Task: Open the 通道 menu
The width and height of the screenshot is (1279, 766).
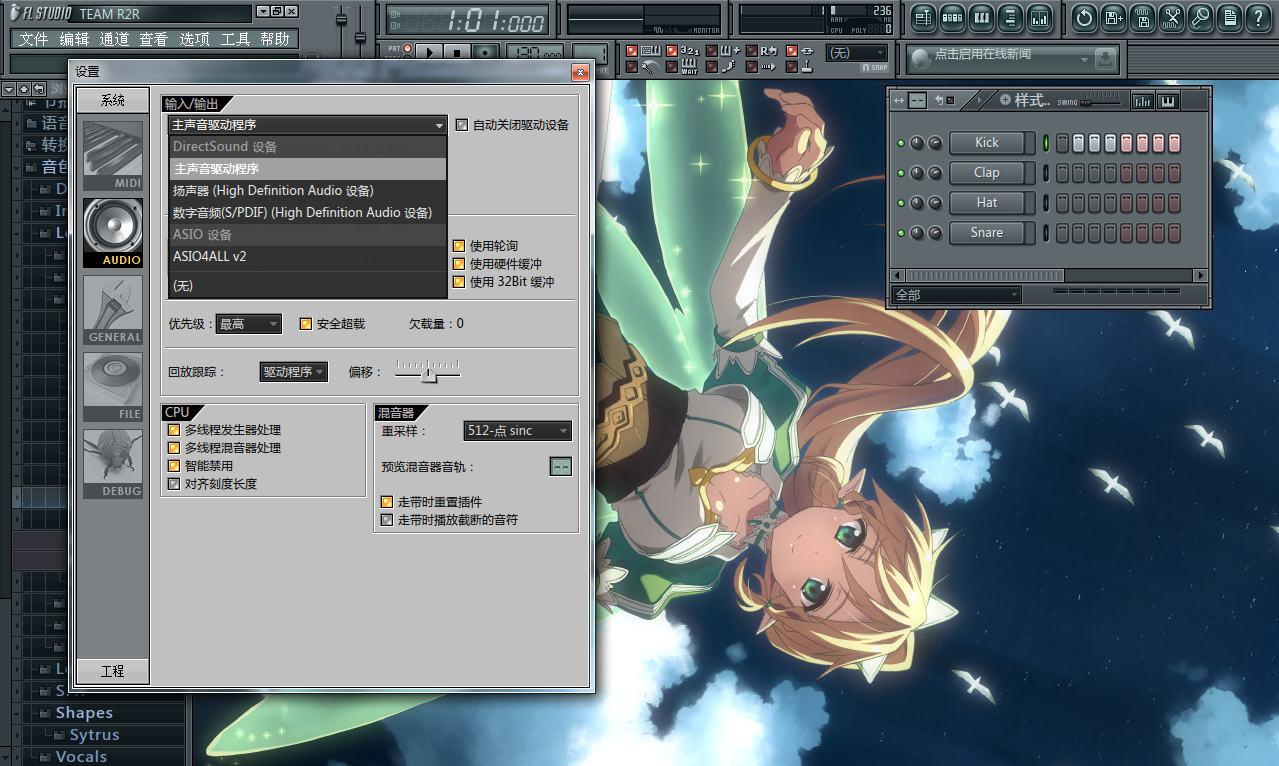Action: tap(114, 39)
